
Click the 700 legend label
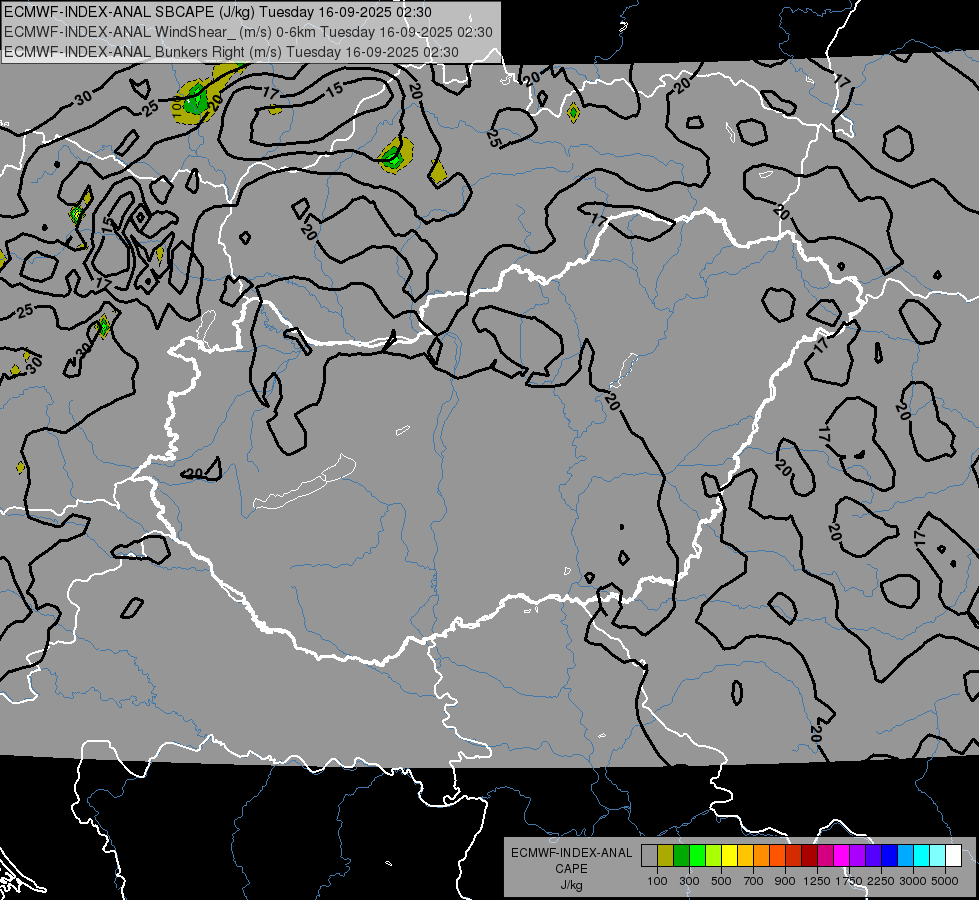click(753, 881)
